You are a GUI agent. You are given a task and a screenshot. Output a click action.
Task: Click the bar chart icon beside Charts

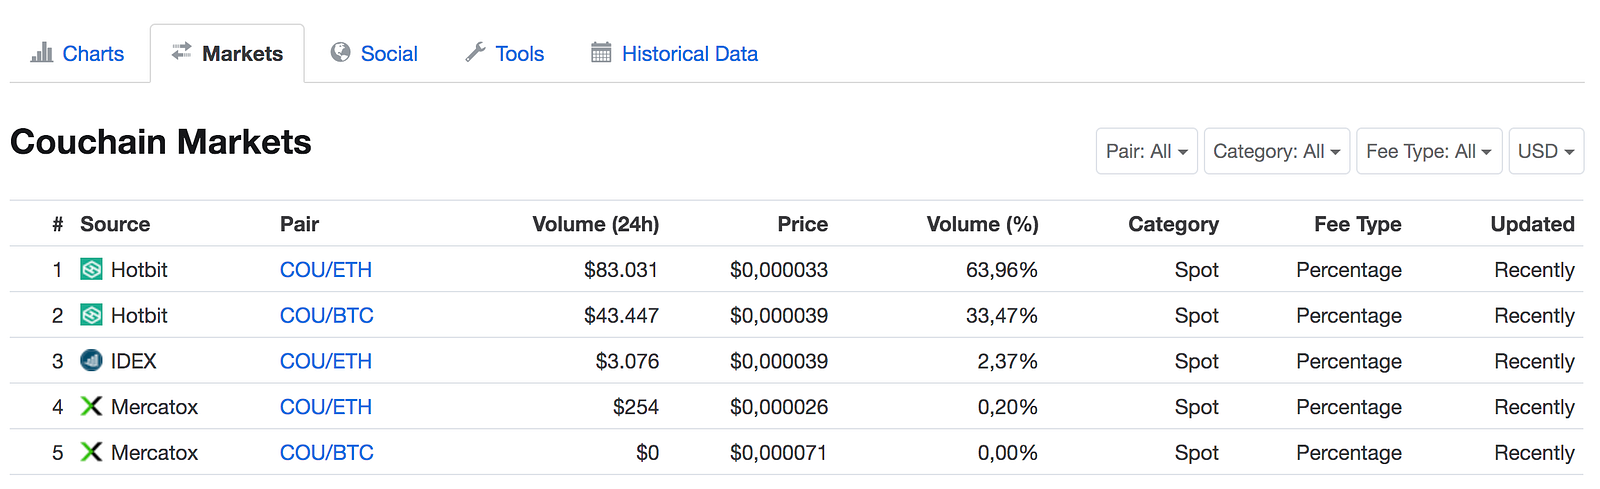point(42,53)
